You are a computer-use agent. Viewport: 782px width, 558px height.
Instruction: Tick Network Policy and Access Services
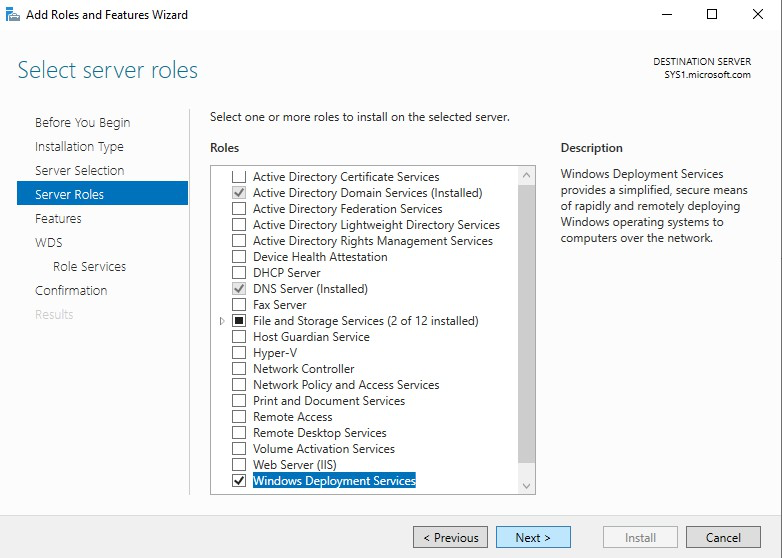click(x=239, y=384)
